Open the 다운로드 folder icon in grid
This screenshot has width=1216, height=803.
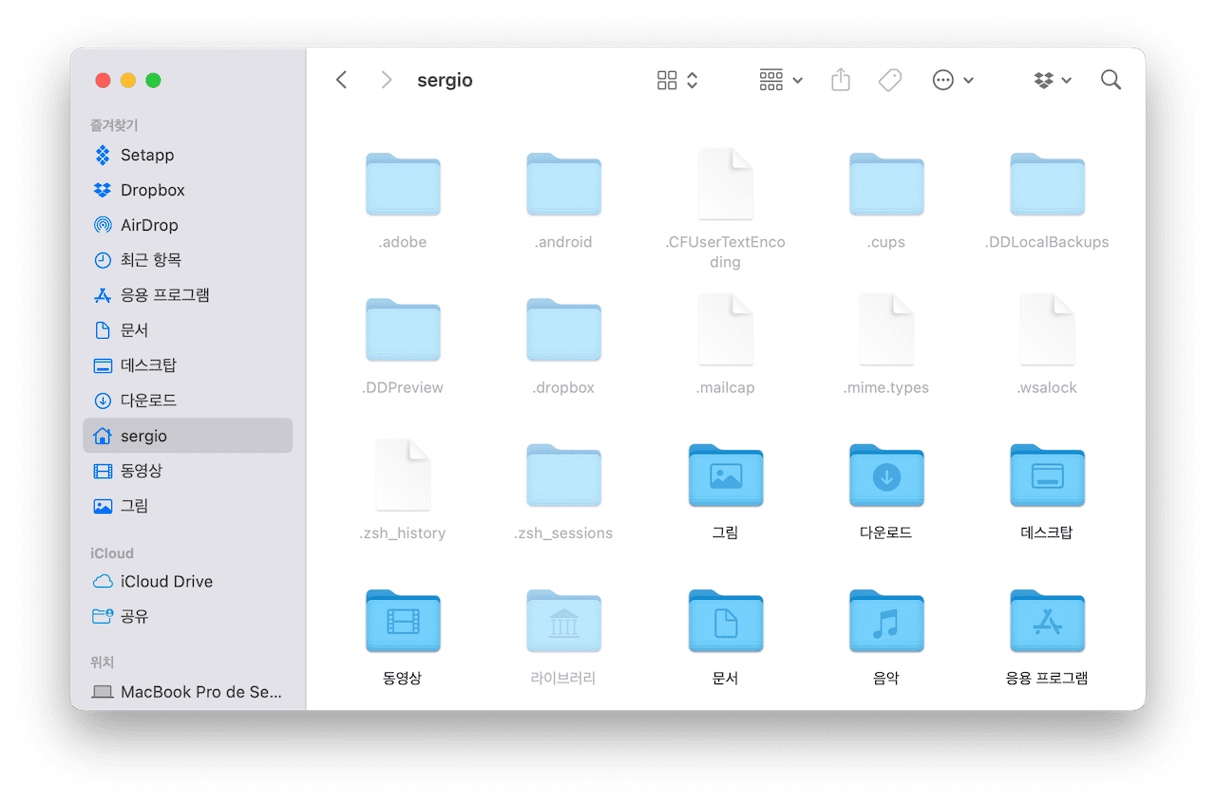886,475
